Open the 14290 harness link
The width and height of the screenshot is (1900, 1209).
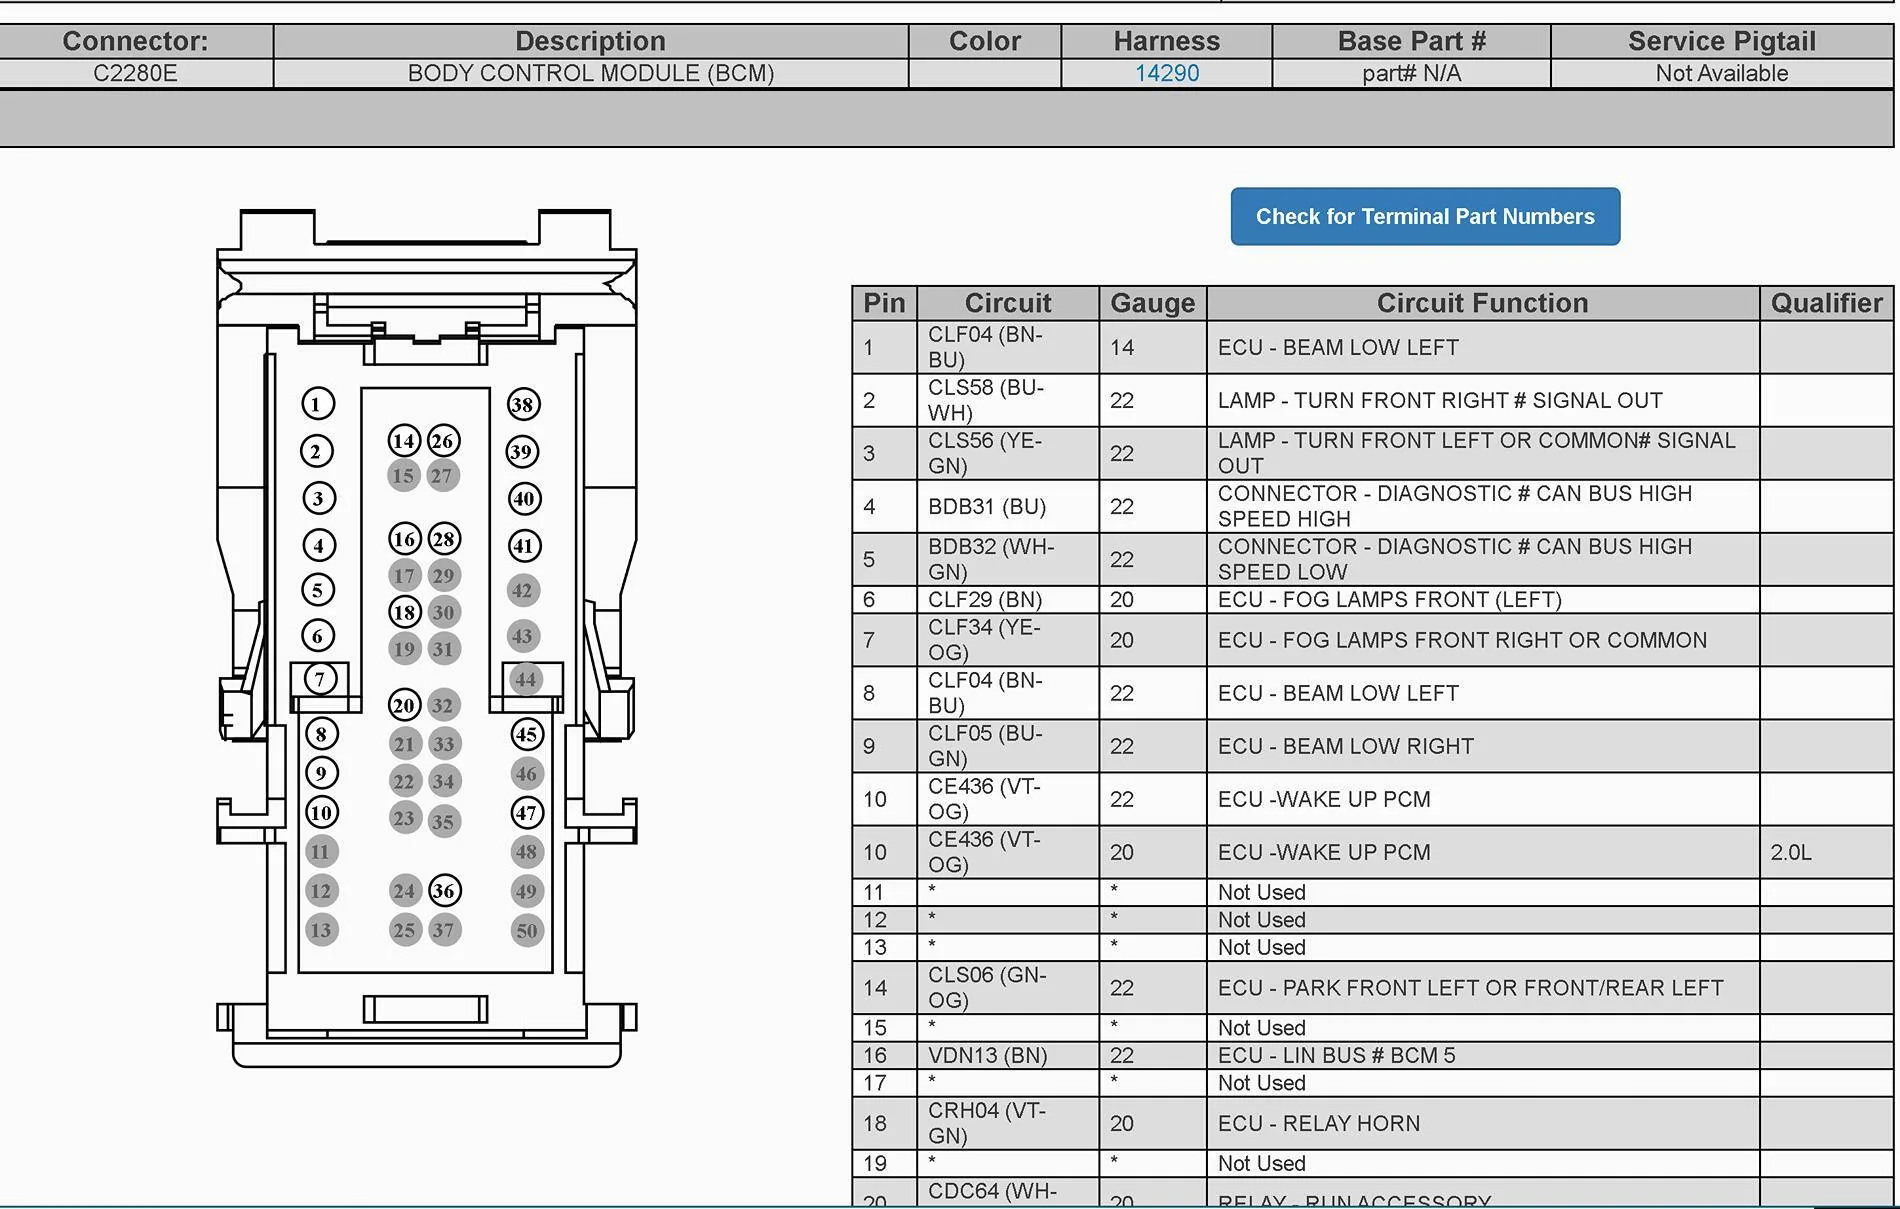1166,73
